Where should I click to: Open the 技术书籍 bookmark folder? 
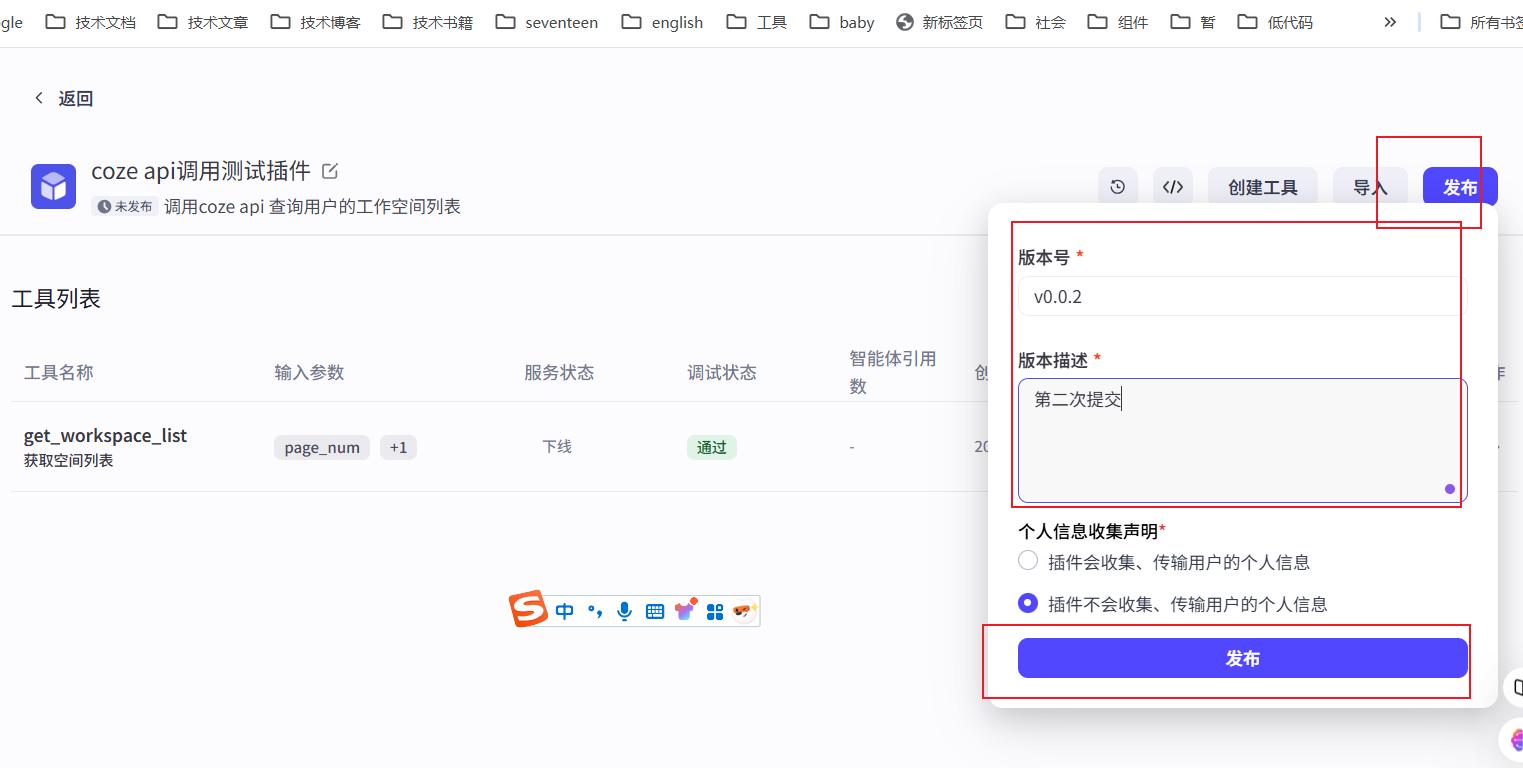click(428, 22)
